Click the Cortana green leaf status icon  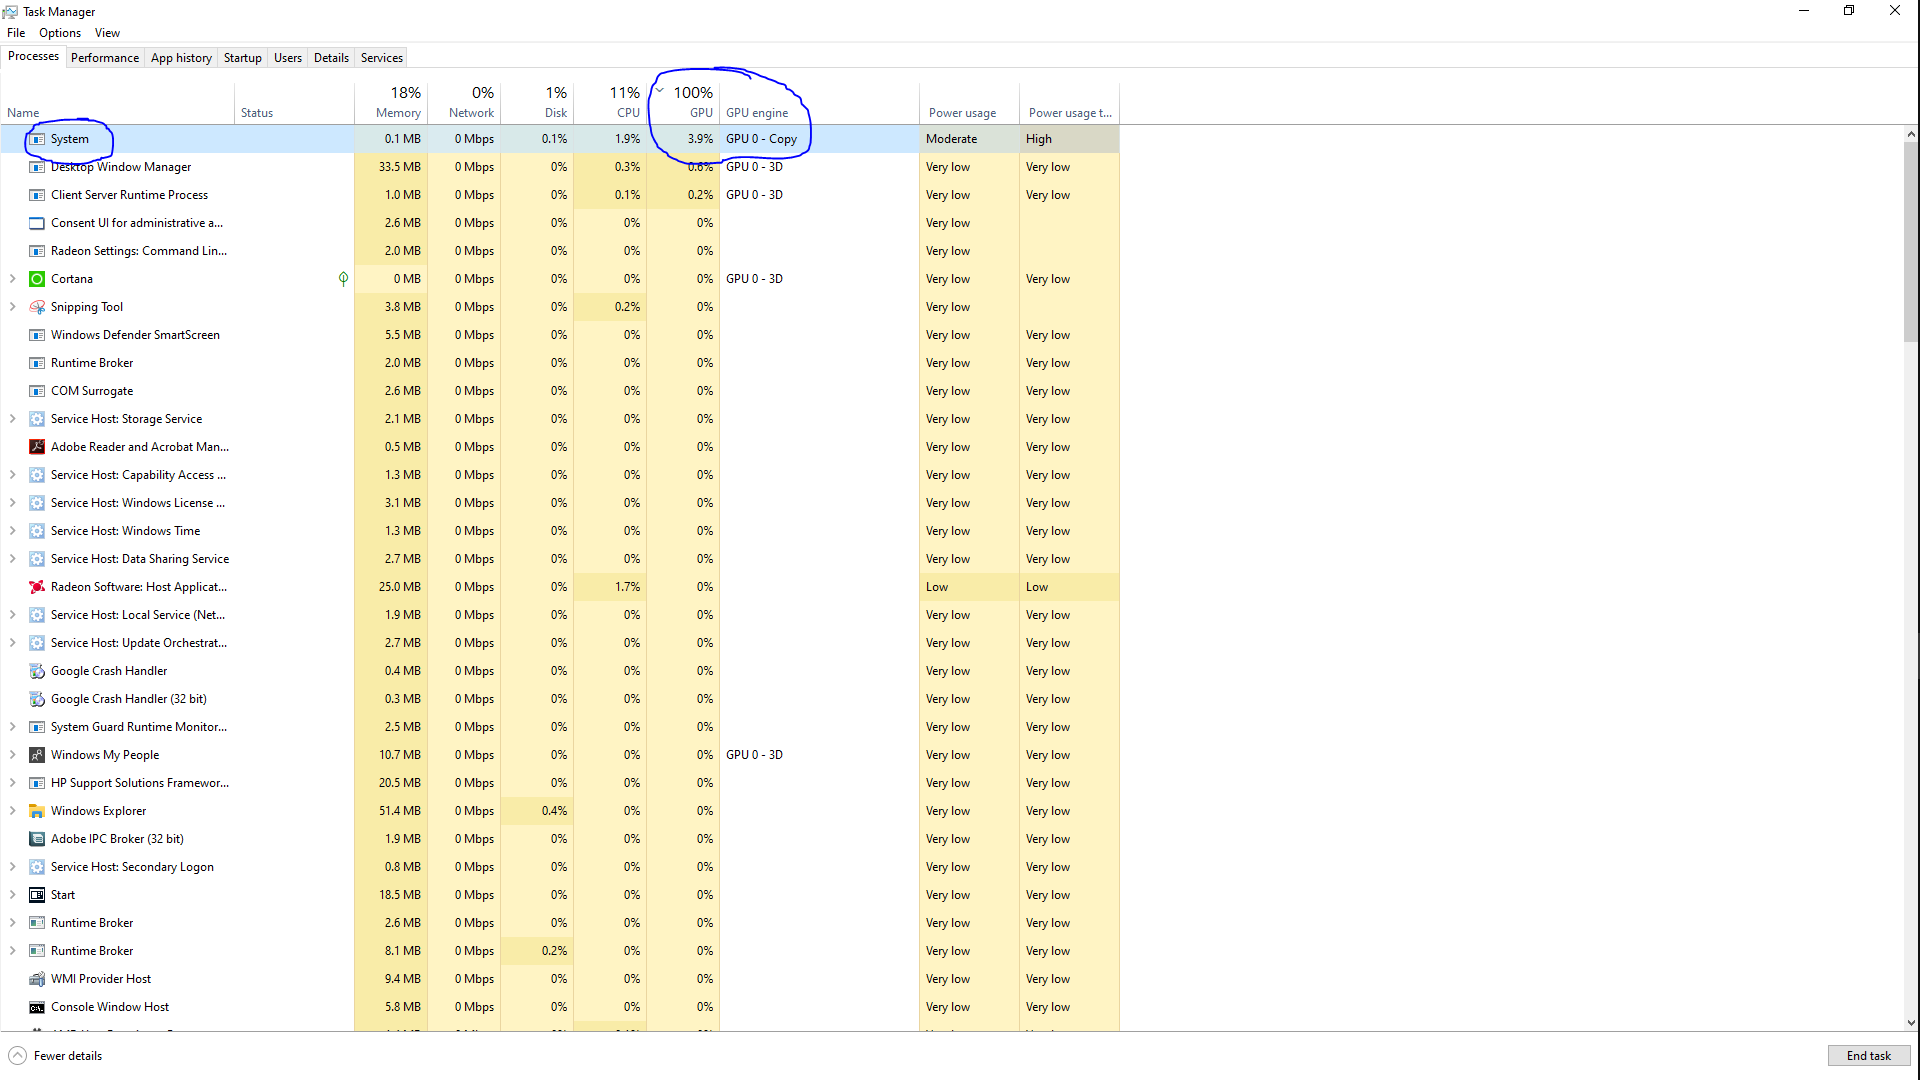pos(343,279)
